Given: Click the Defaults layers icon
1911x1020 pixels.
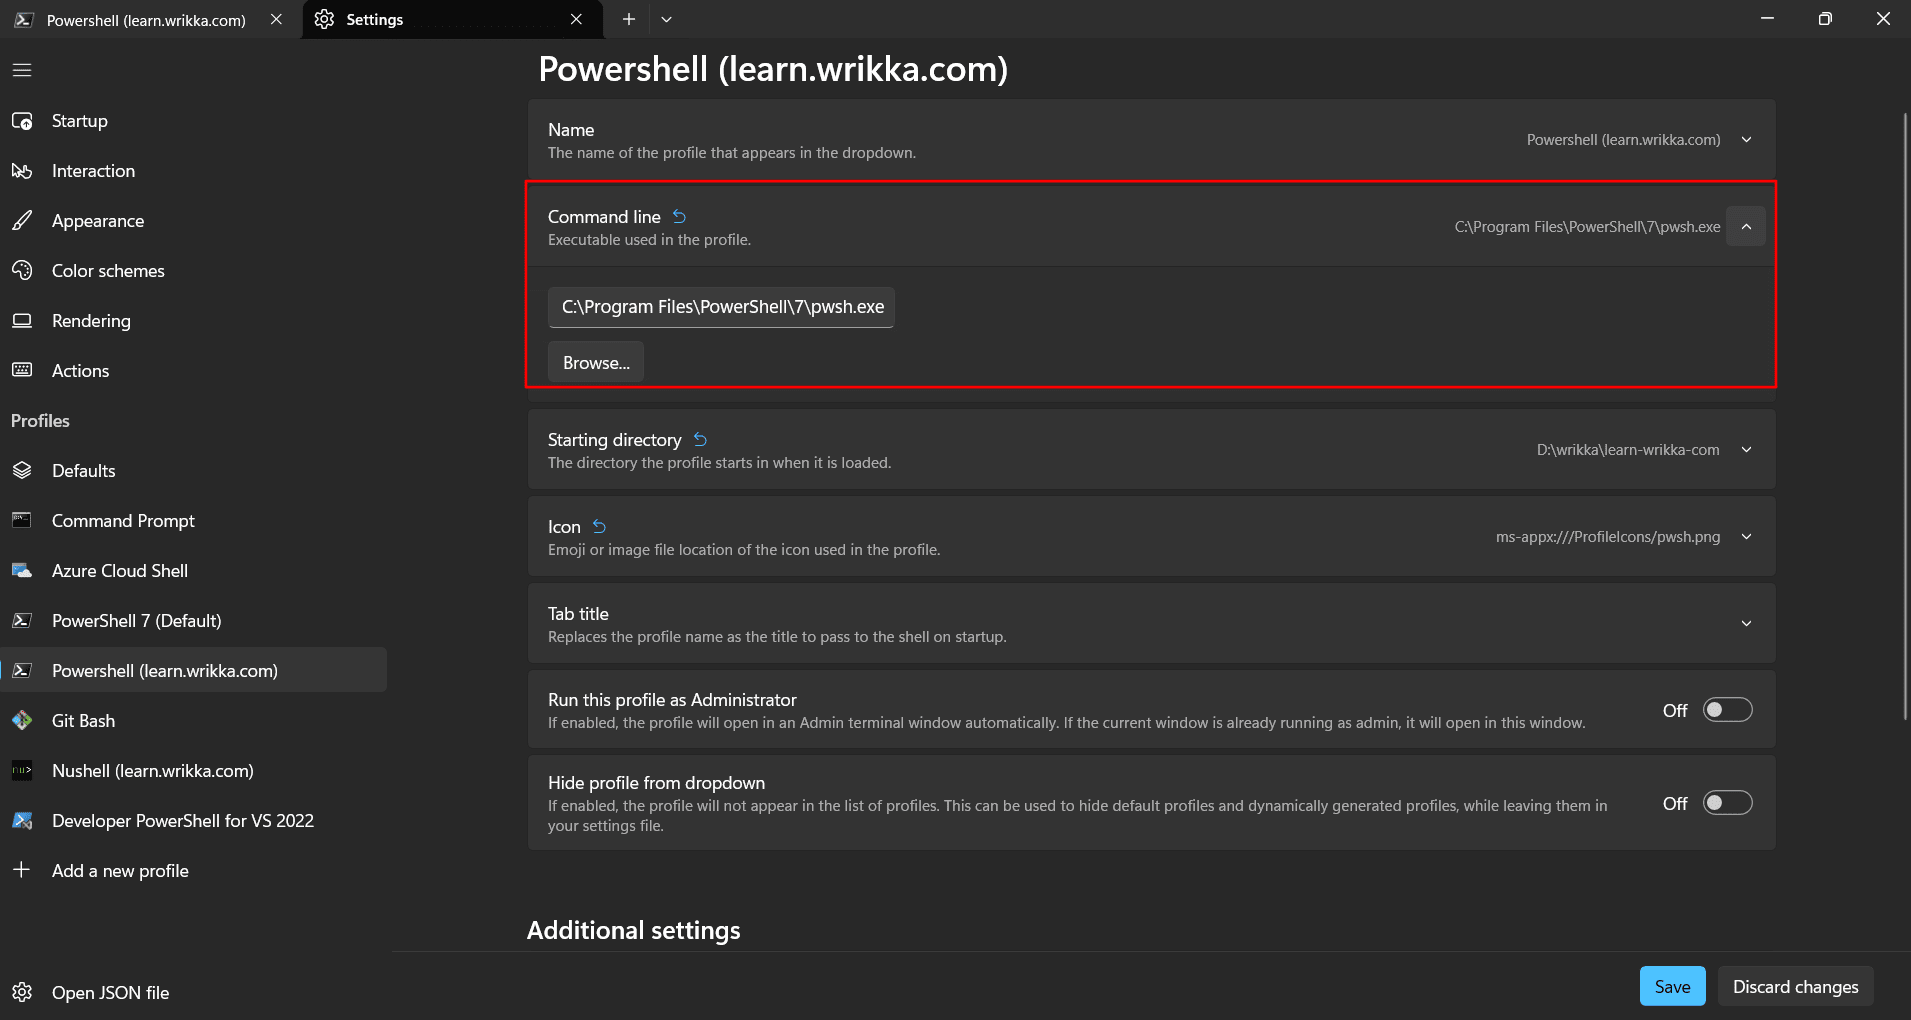Looking at the screenshot, I should tap(22, 471).
